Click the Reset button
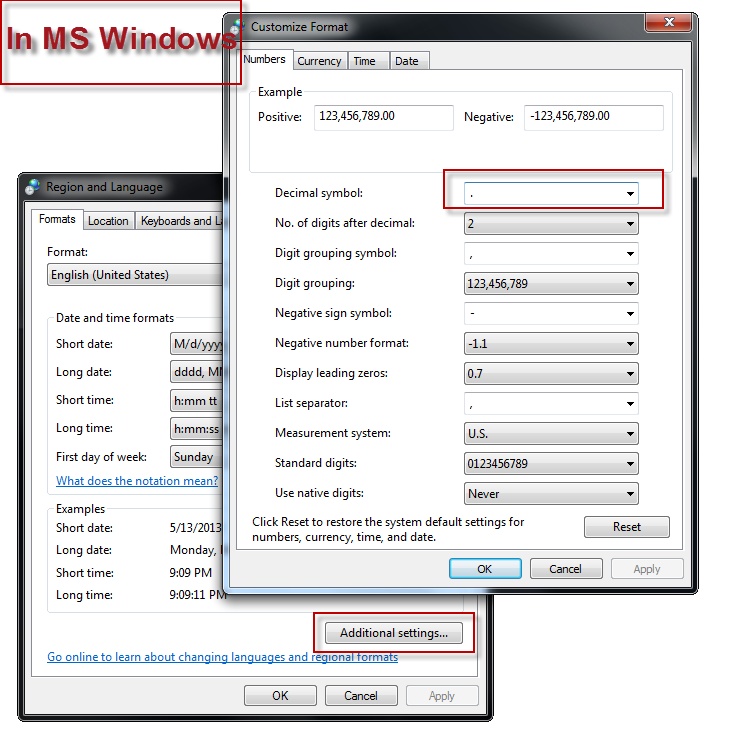This screenshot has width=740, height=738. [627, 527]
